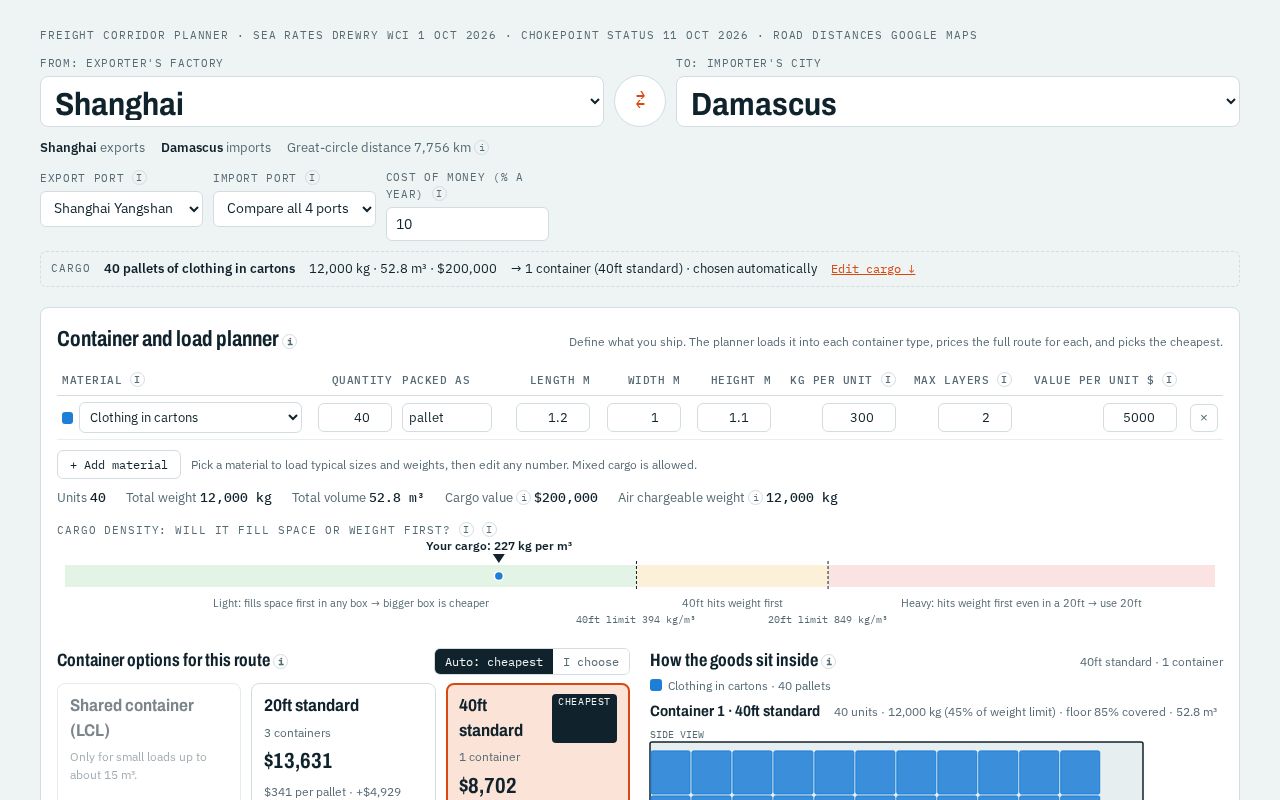Click the blue legend swatch for Clothing in cartons

[656, 686]
